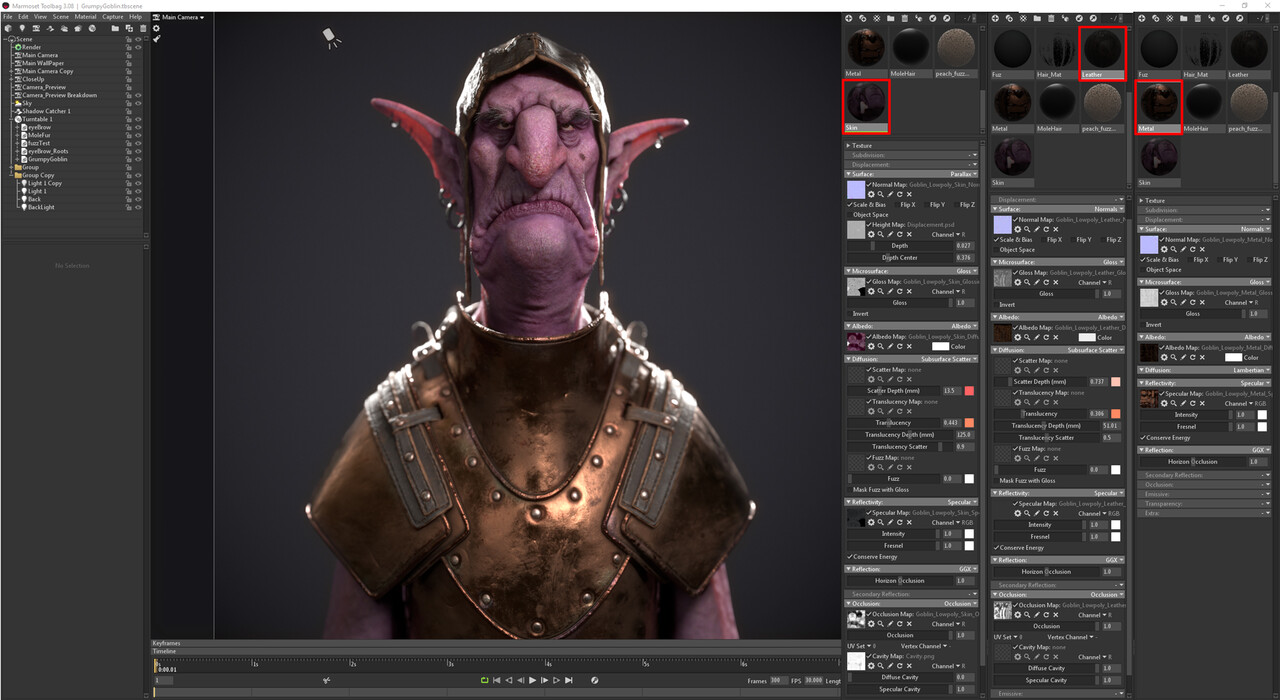Toggle lock on Turntable 1 object
This screenshot has height=700, width=1280.
pos(129,119)
